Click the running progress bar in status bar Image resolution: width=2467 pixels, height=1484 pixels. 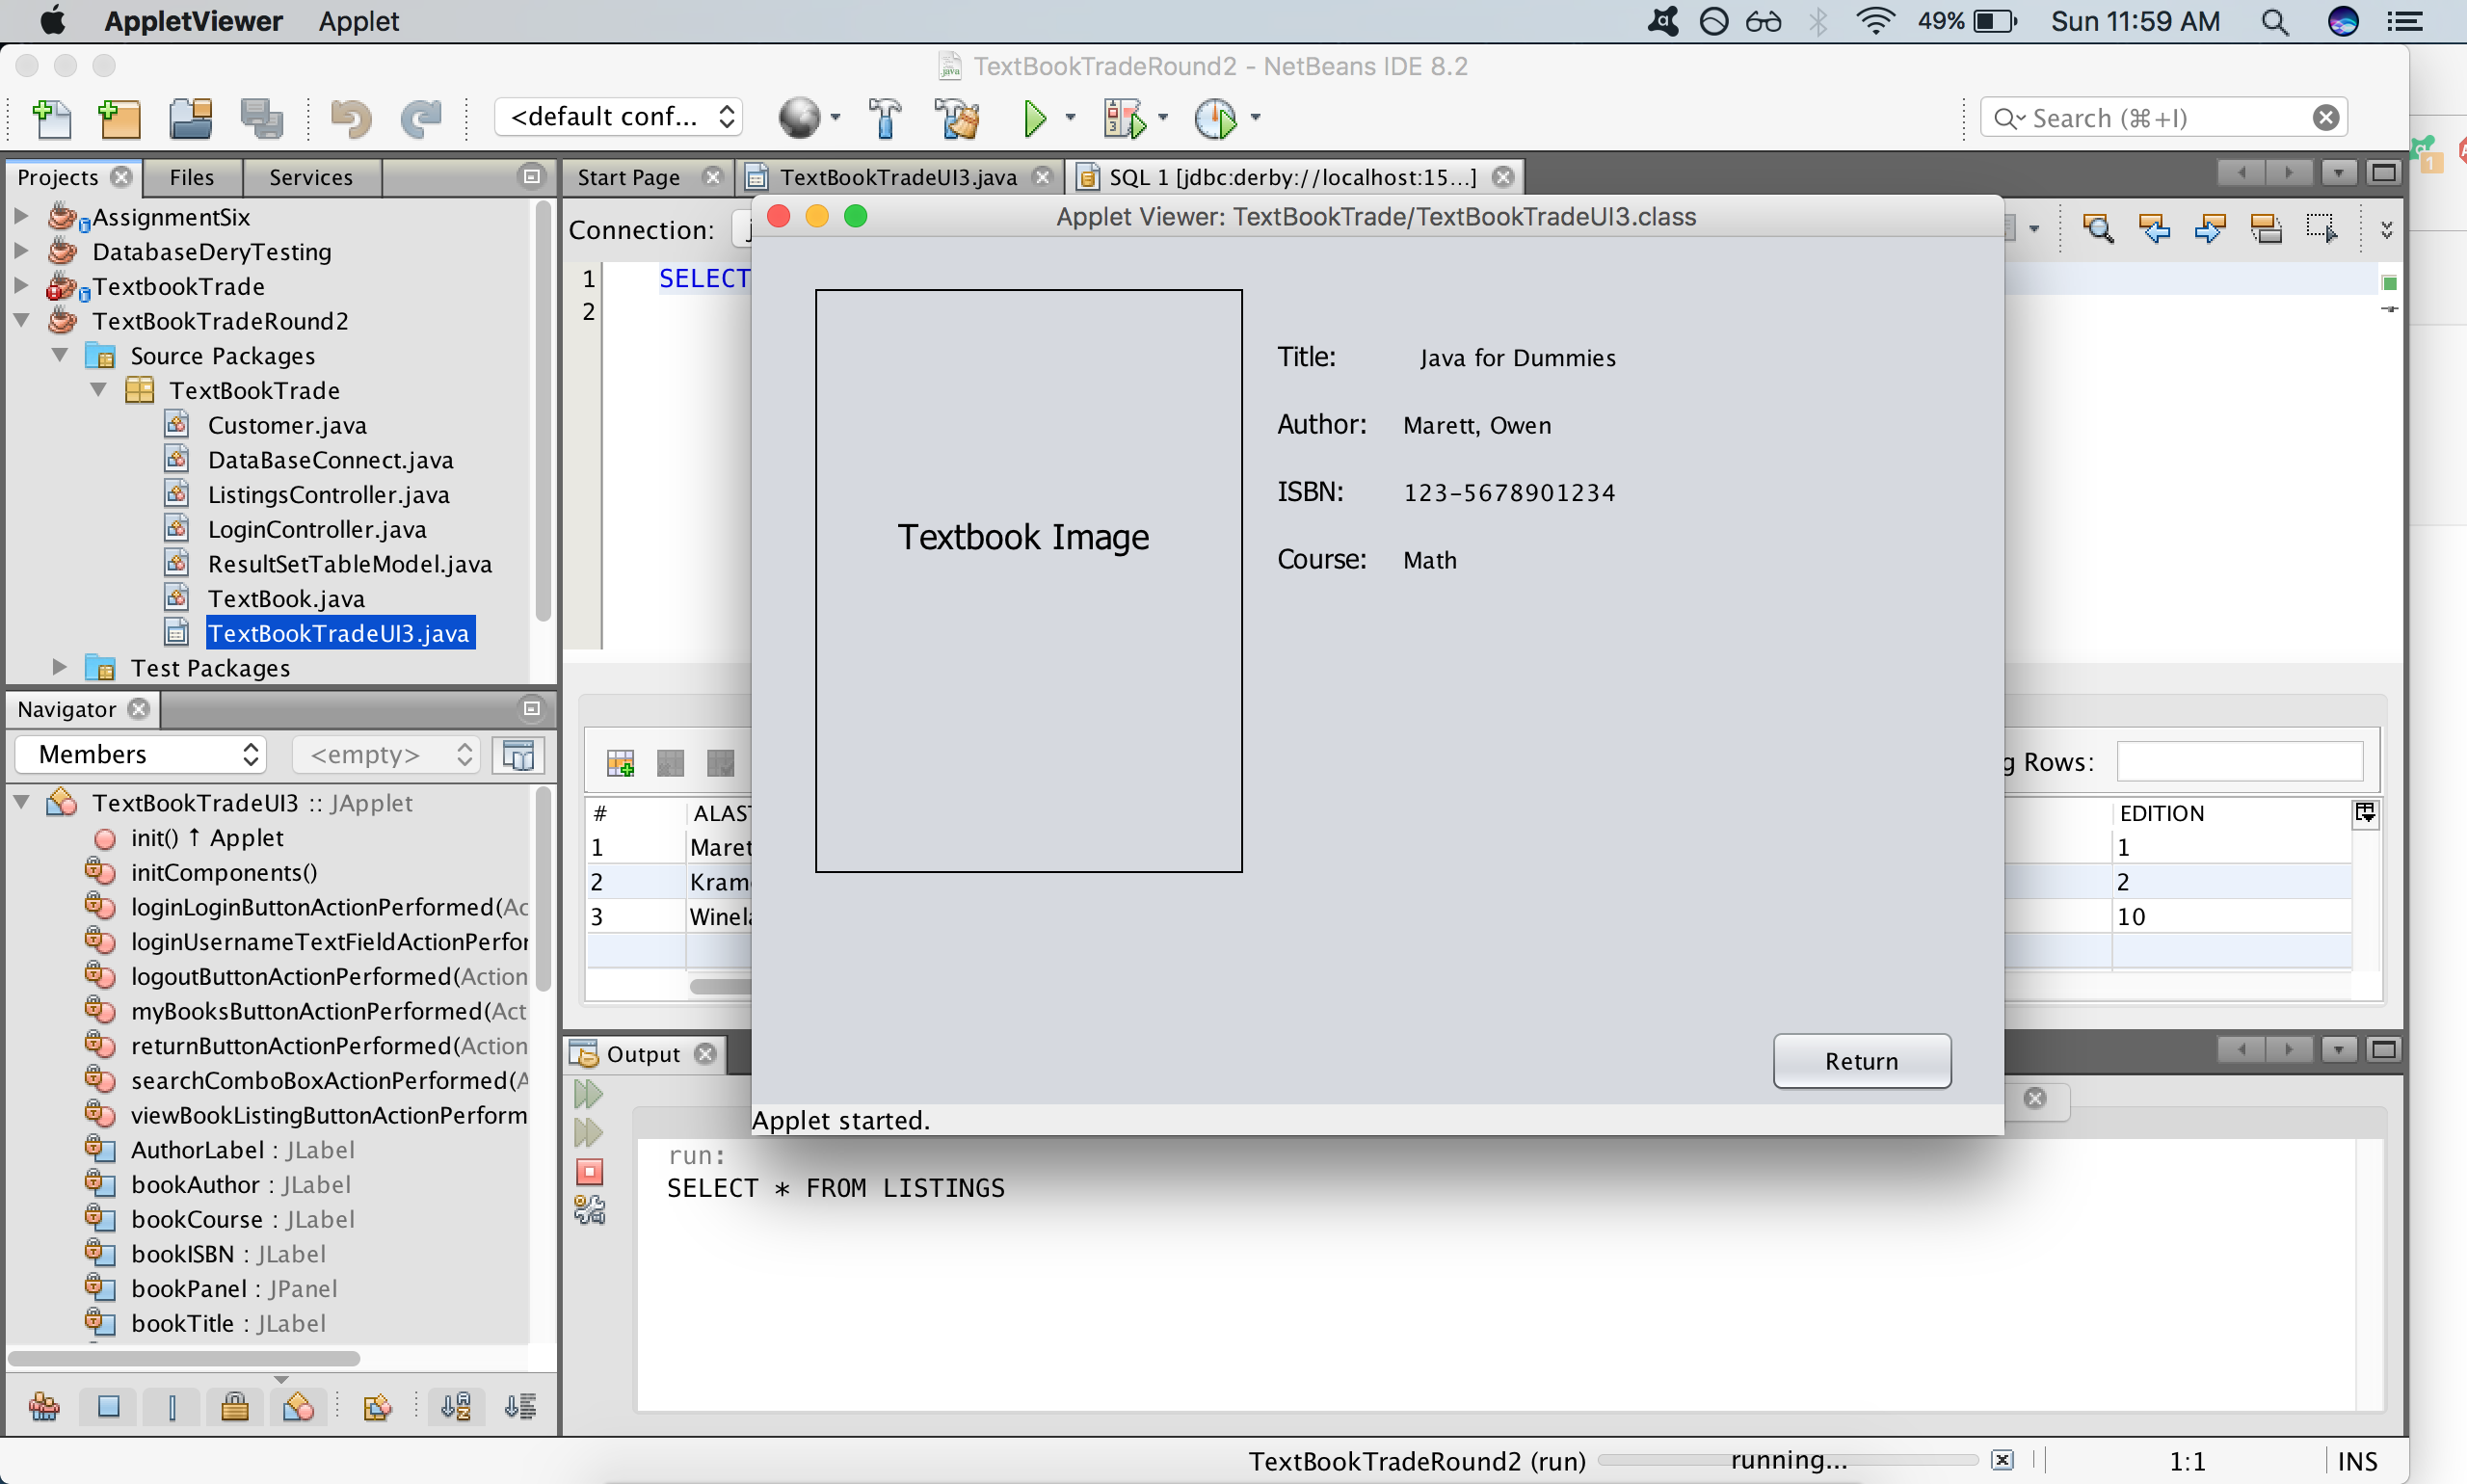click(x=1787, y=1460)
